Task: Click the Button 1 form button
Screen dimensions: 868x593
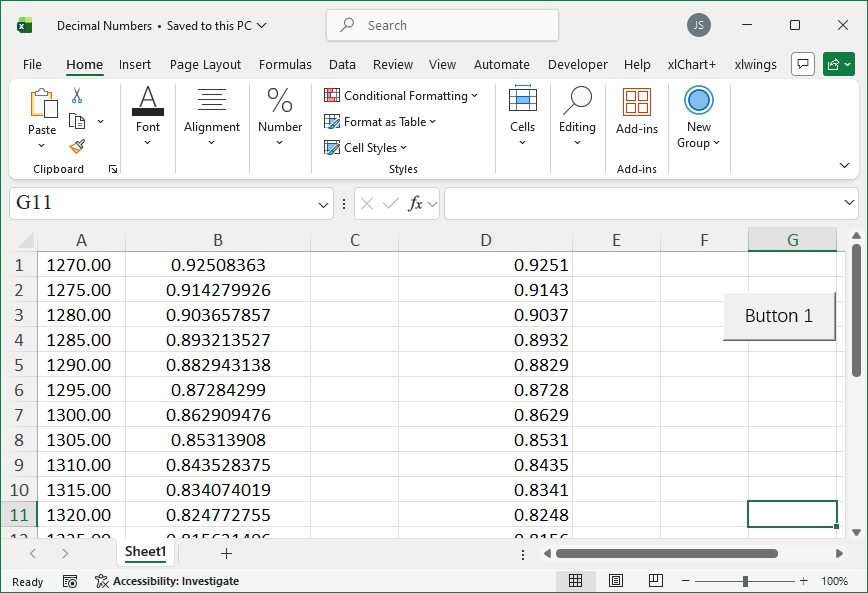Action: pyautogui.click(x=779, y=316)
